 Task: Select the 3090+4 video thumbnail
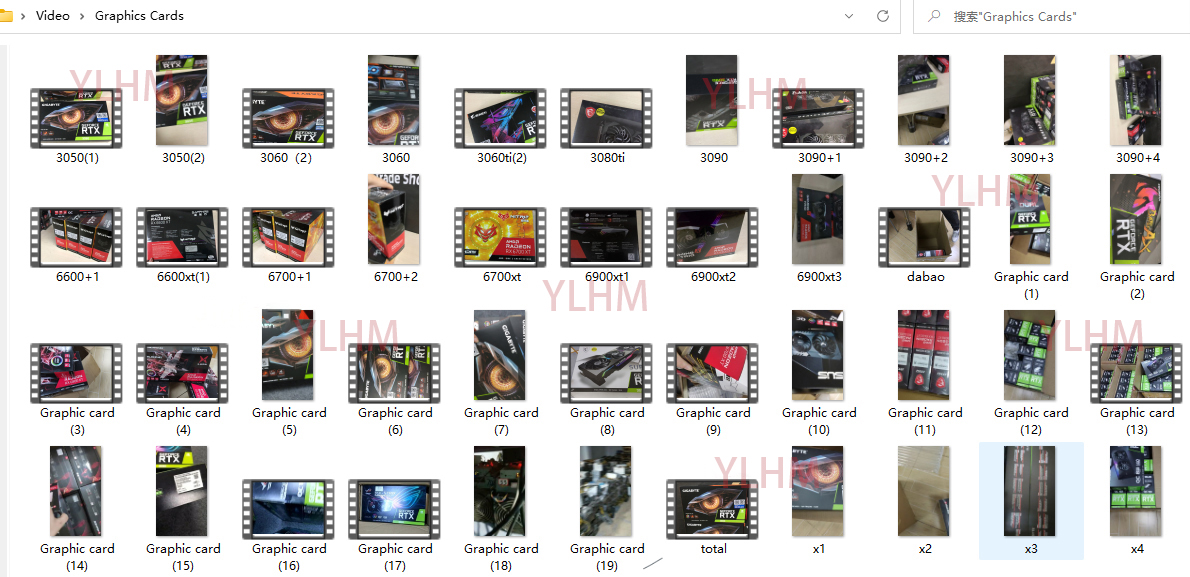click(1135, 100)
